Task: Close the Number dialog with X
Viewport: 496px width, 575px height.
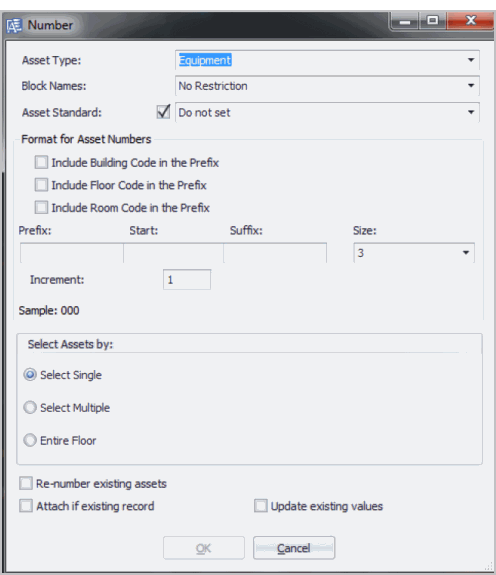Action: (x=471, y=21)
